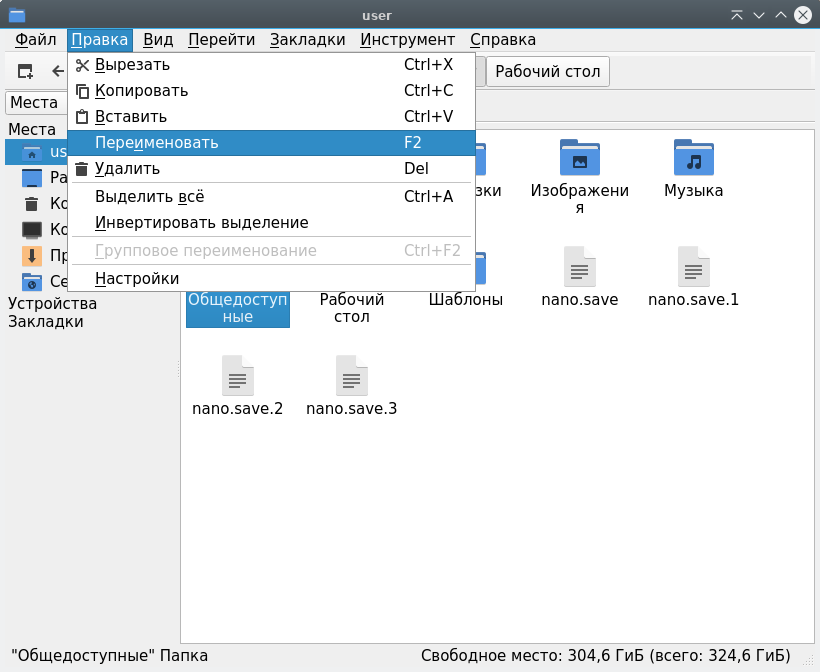Select the Computer monitor icon in the sidebar
This screenshot has height=672, width=820.
32,230
